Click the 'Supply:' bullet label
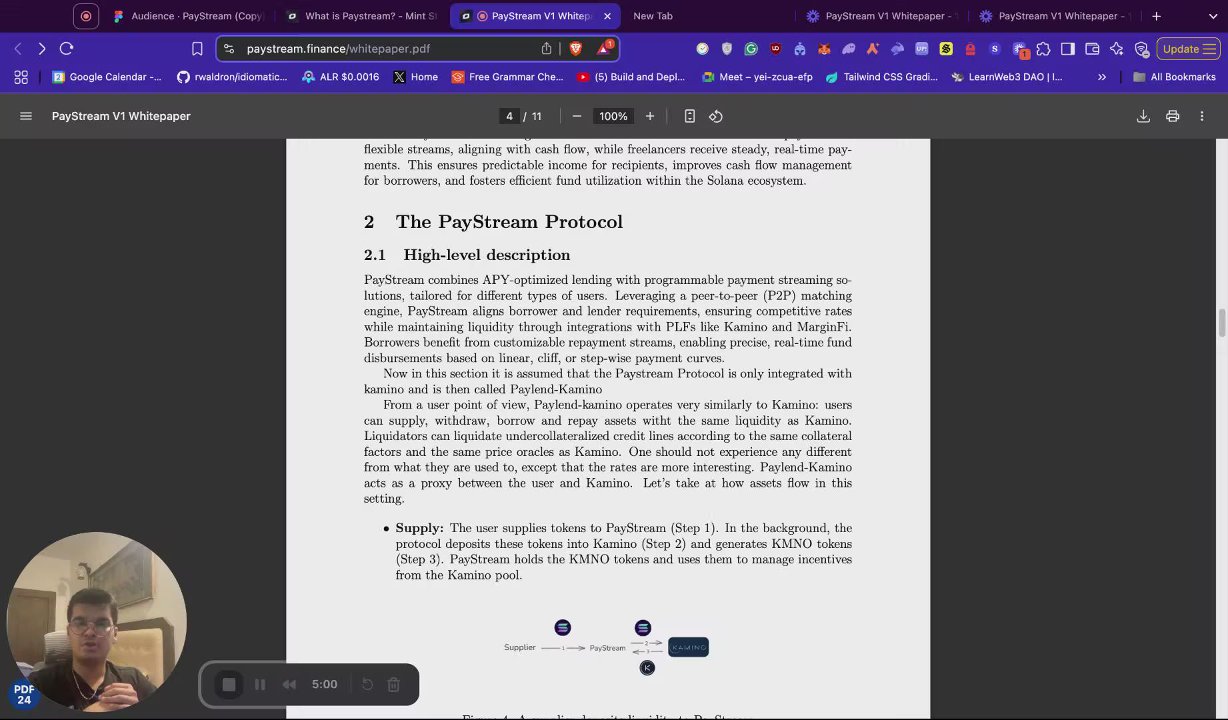Viewport: 1228px width, 720px height. click(x=419, y=528)
